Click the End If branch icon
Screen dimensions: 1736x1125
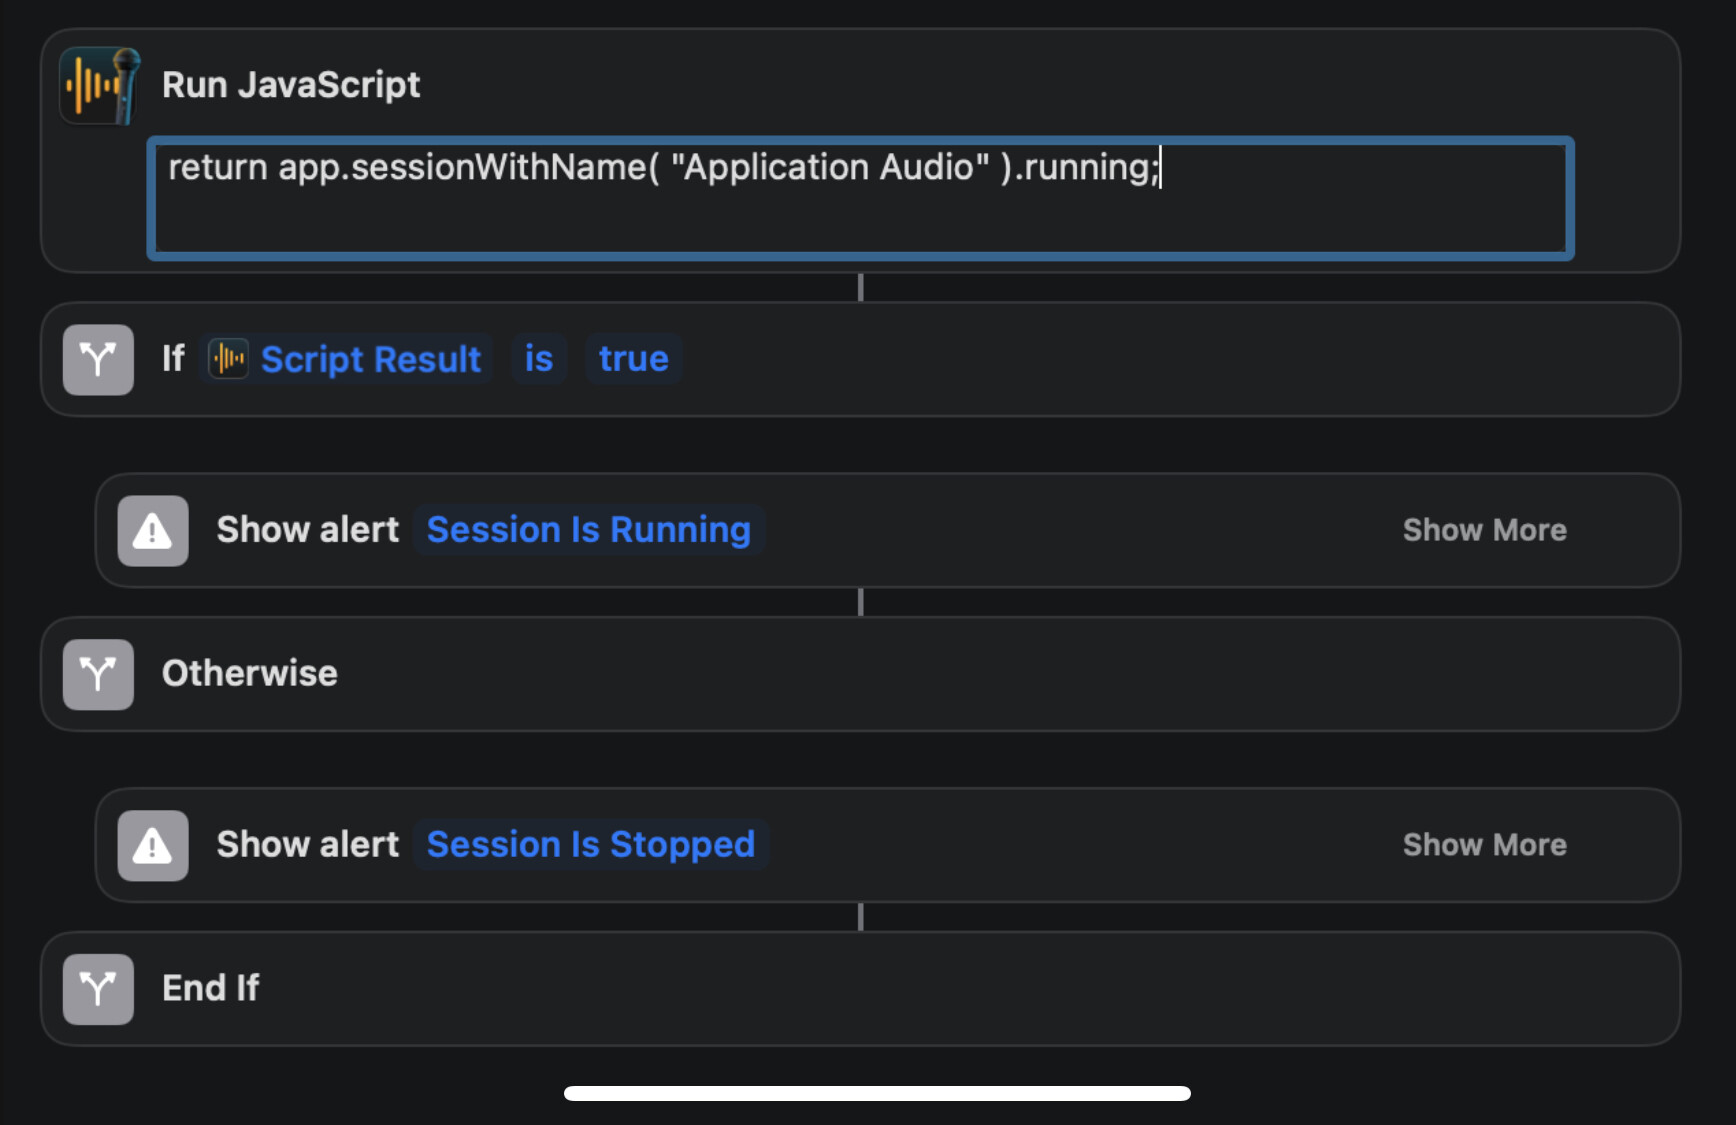[x=98, y=989]
